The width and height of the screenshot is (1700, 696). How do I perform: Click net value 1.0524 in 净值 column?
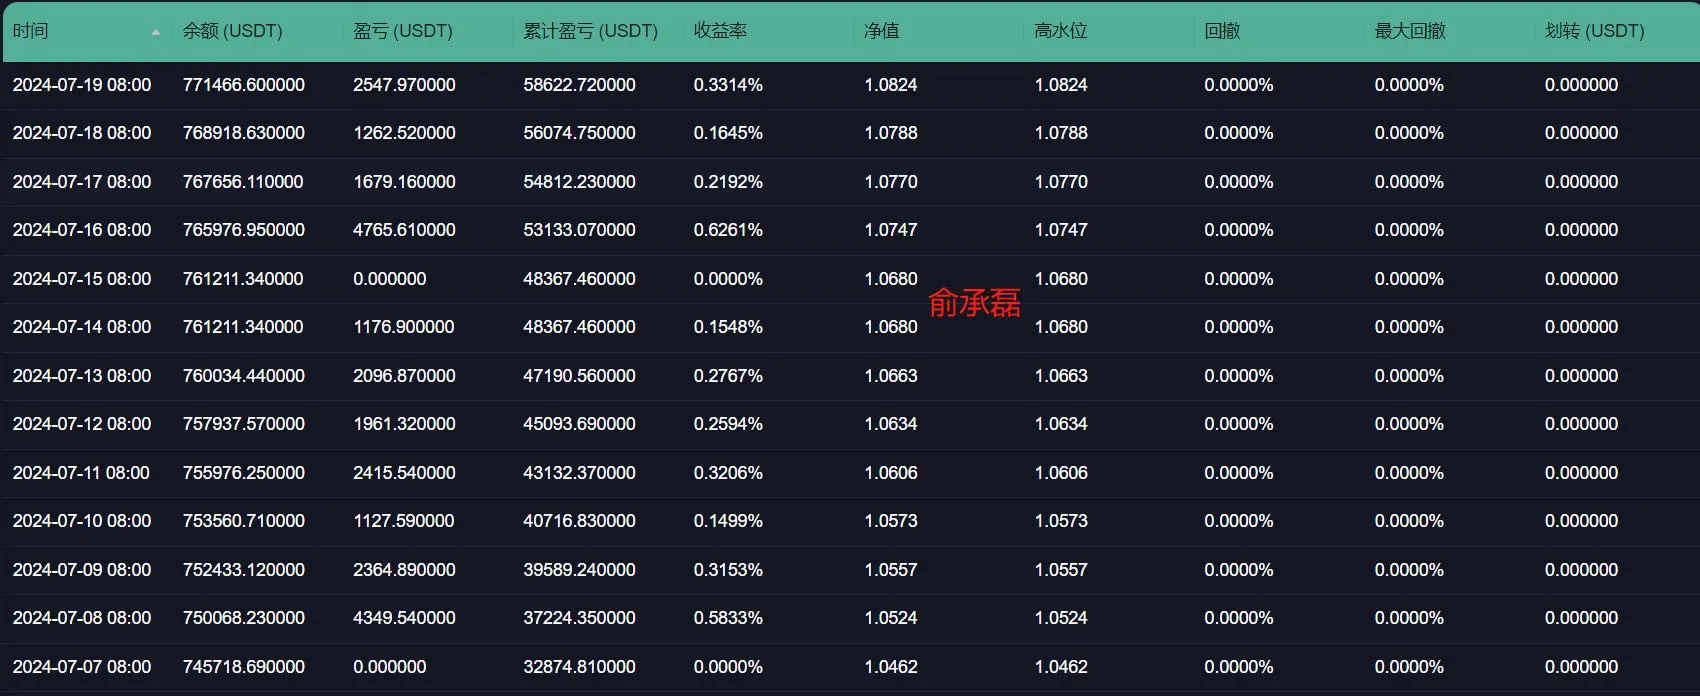pos(891,618)
